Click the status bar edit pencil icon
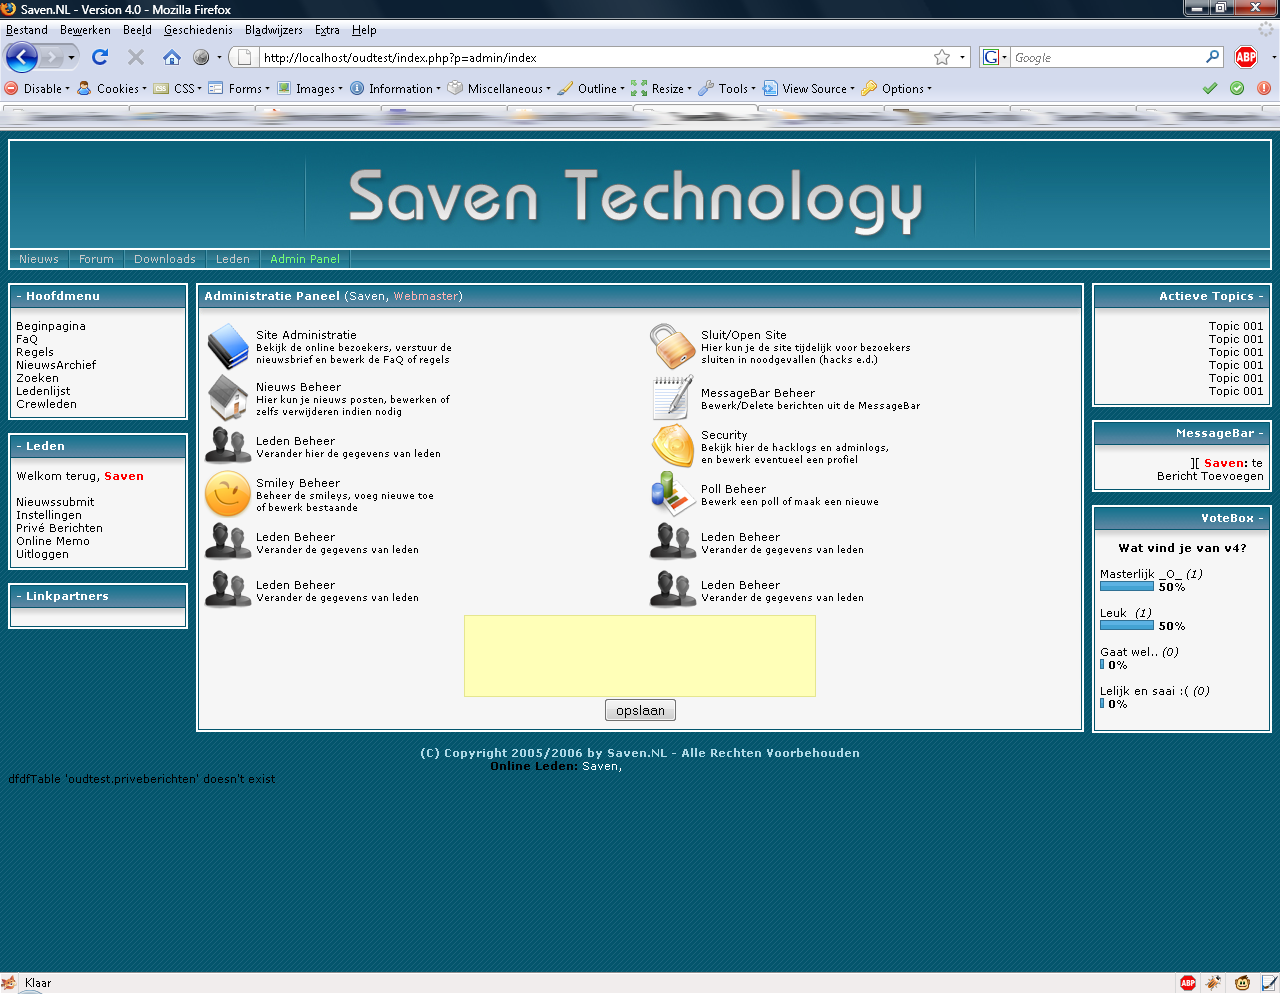The width and height of the screenshot is (1280, 994). [x=1269, y=983]
